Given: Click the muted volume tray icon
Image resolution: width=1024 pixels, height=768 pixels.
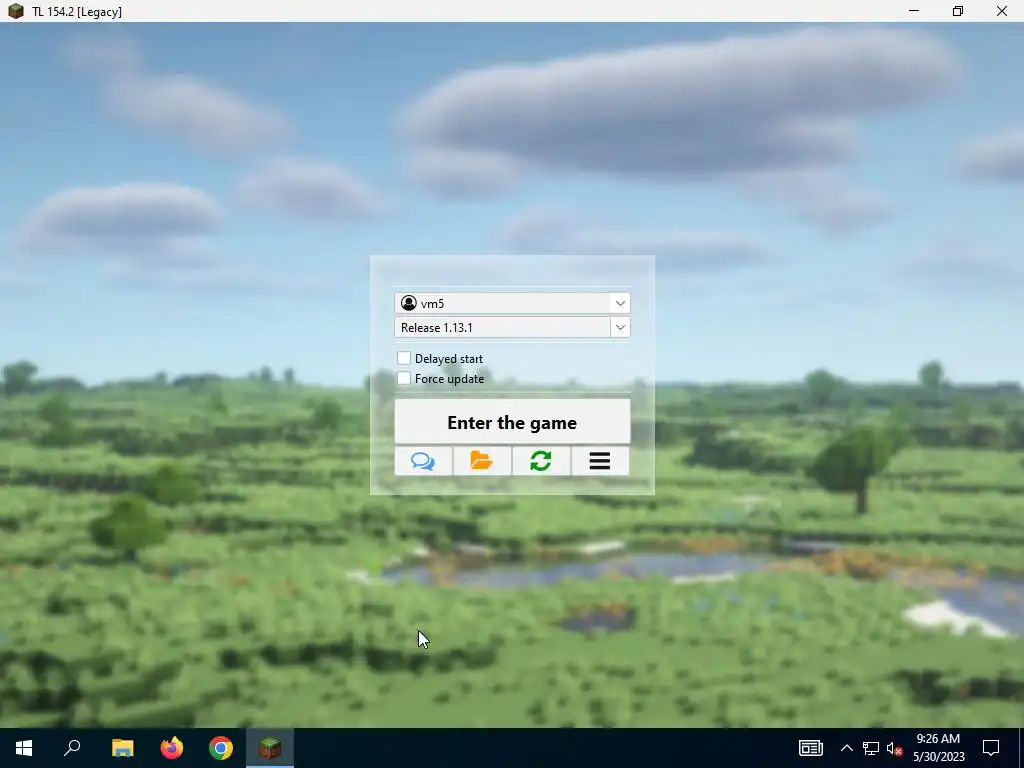Looking at the screenshot, I should (x=895, y=748).
